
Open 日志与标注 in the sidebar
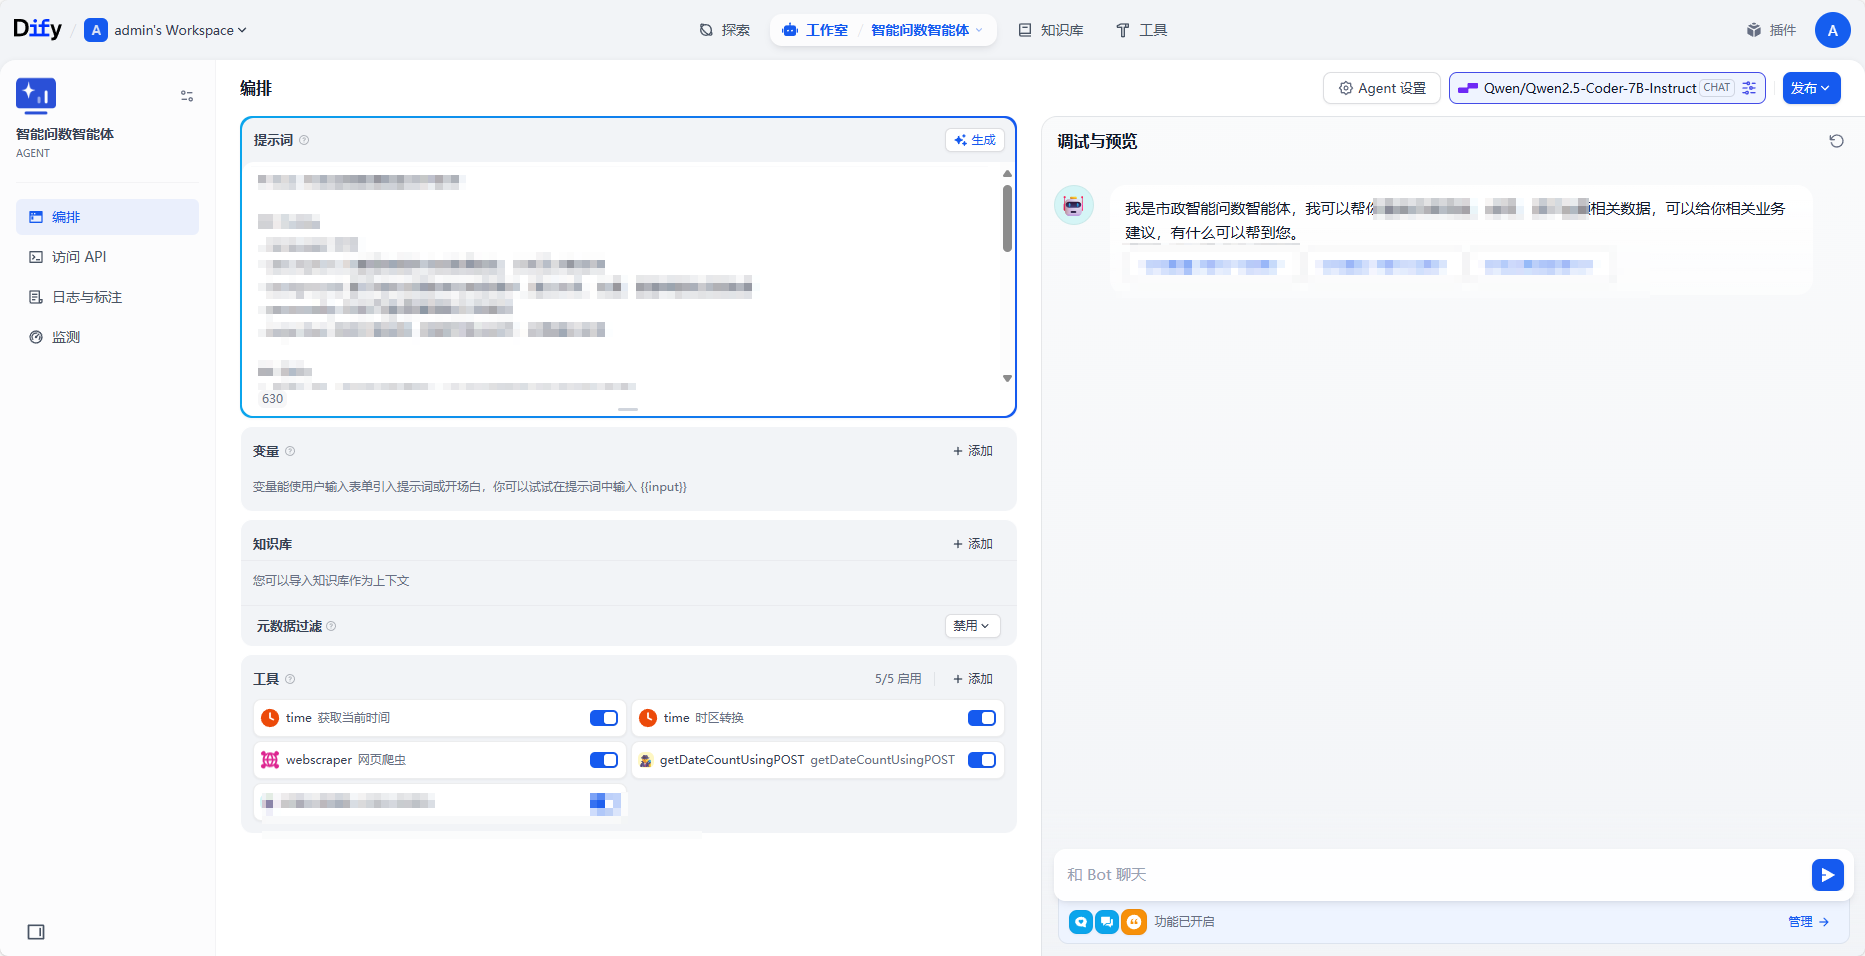click(x=85, y=297)
